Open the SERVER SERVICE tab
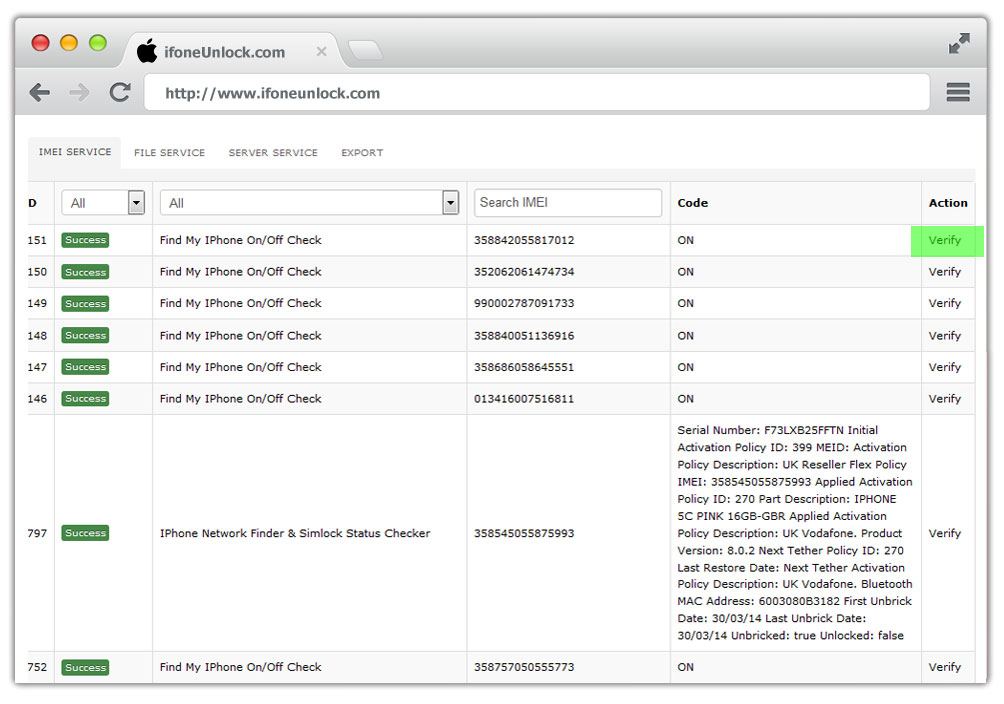 (x=273, y=152)
